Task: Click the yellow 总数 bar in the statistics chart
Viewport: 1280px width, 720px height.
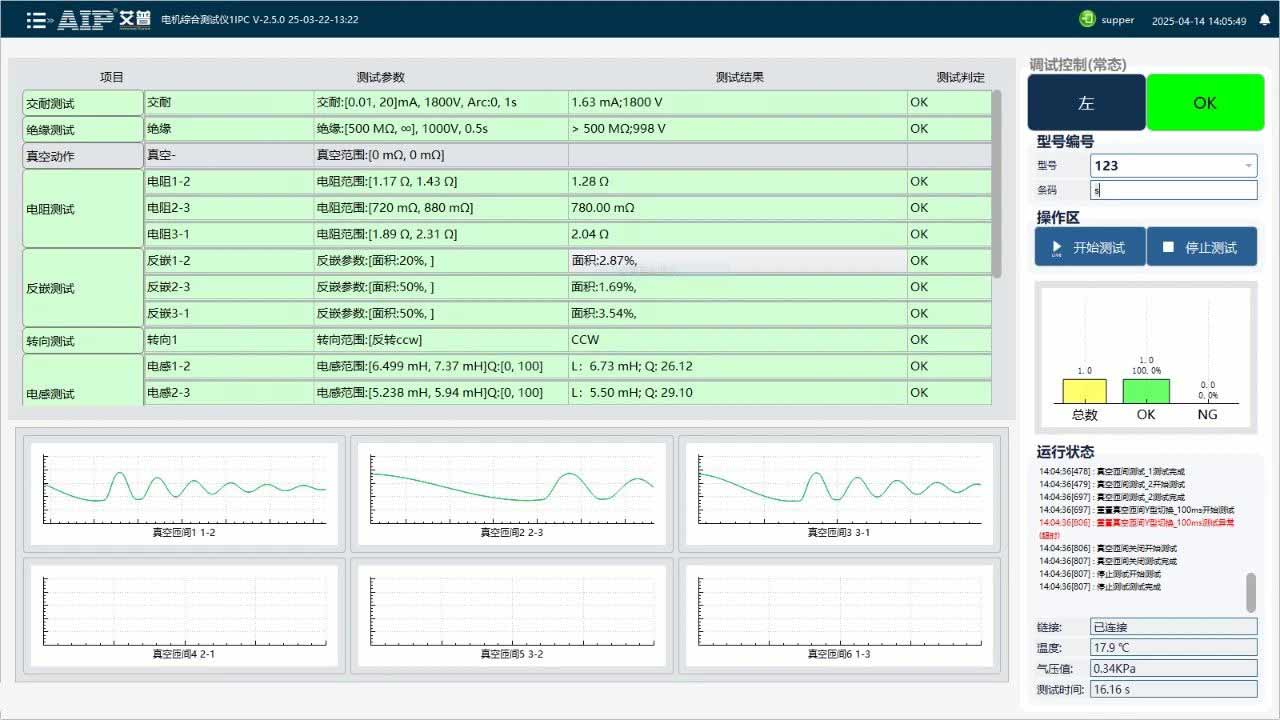Action: pos(1083,390)
